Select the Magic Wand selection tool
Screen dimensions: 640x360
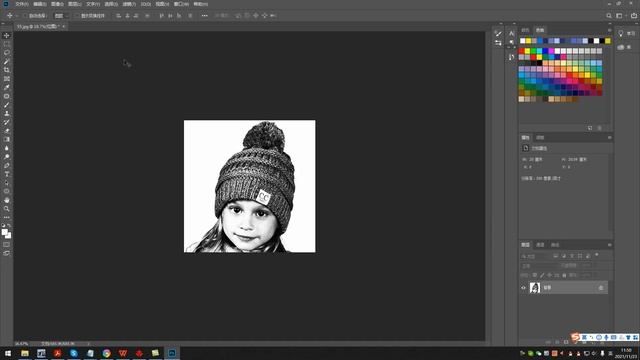coord(7,61)
